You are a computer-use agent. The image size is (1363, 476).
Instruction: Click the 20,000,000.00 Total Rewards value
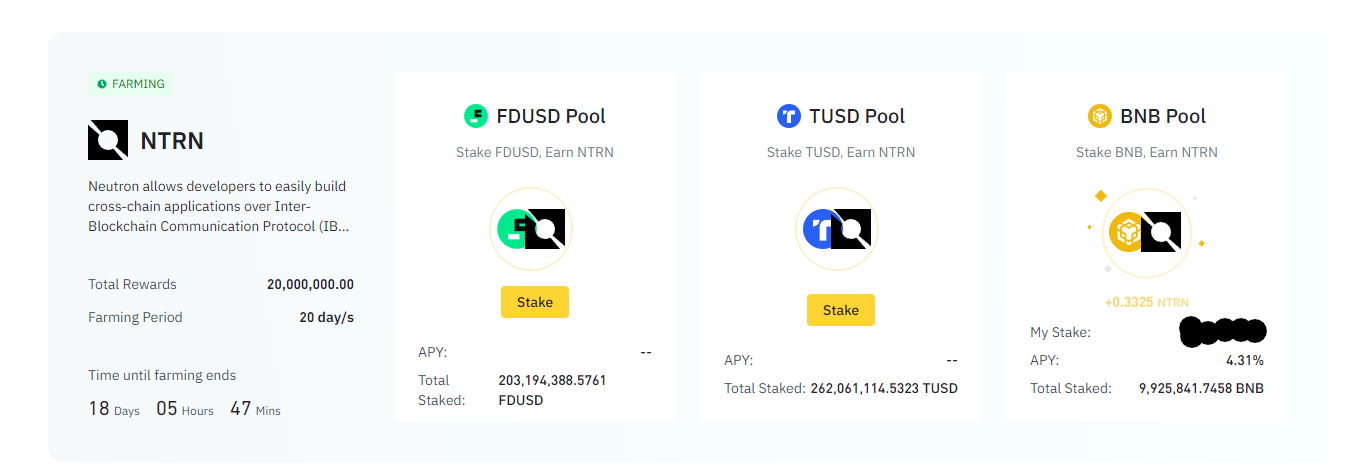[x=310, y=284]
